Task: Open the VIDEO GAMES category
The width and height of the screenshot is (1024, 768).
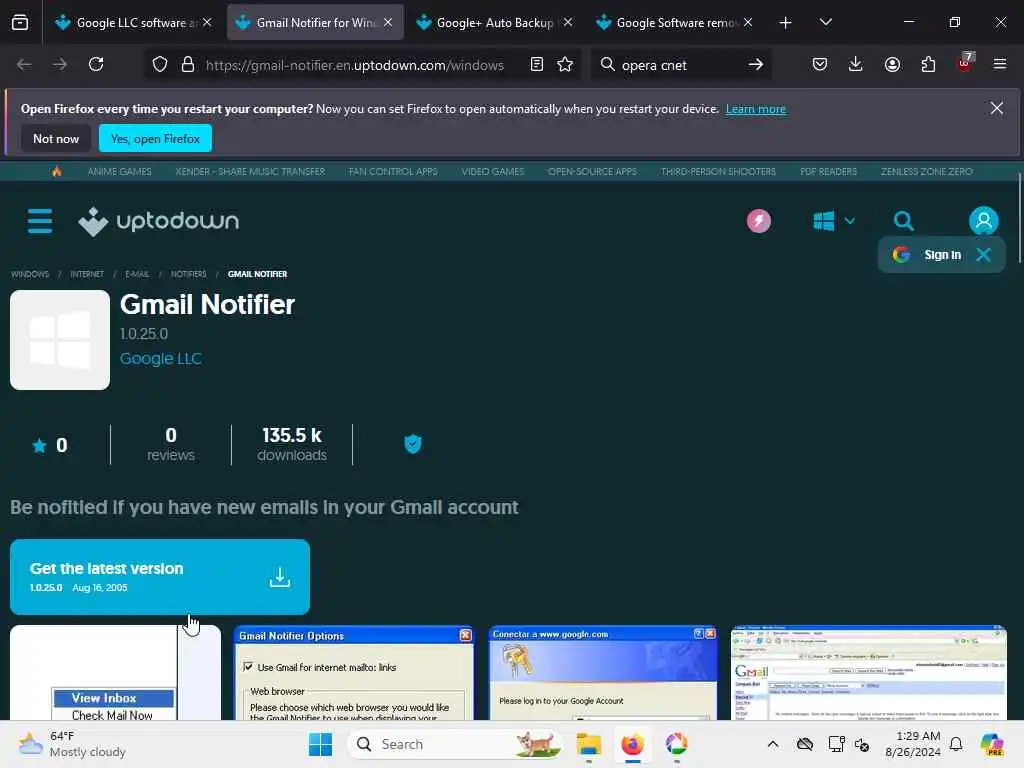Action: (493, 172)
